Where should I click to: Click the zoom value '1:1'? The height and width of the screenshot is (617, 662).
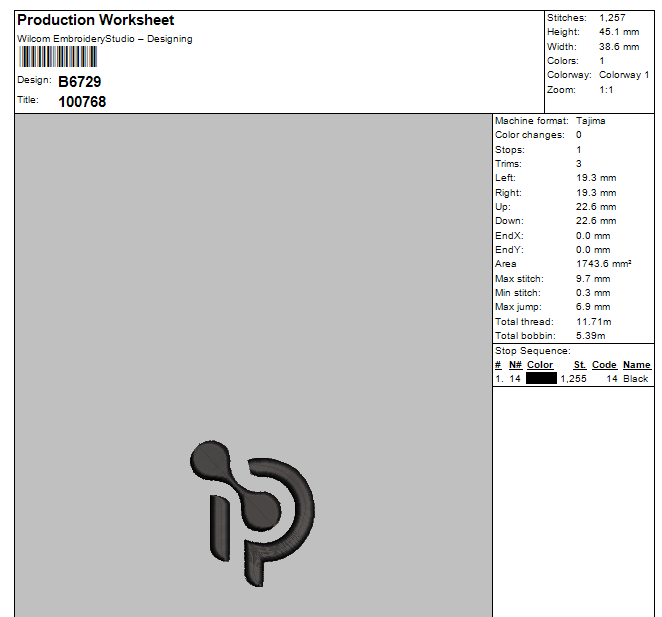[x=606, y=90]
